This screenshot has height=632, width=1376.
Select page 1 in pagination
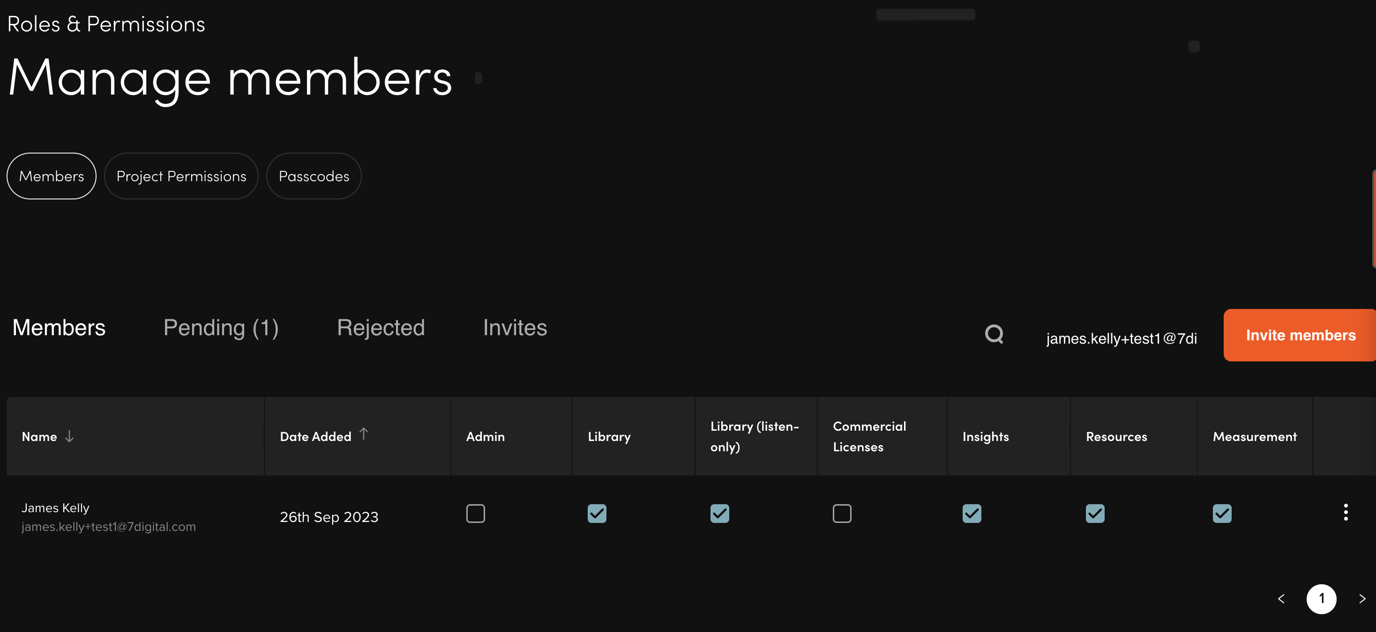pyautogui.click(x=1322, y=599)
